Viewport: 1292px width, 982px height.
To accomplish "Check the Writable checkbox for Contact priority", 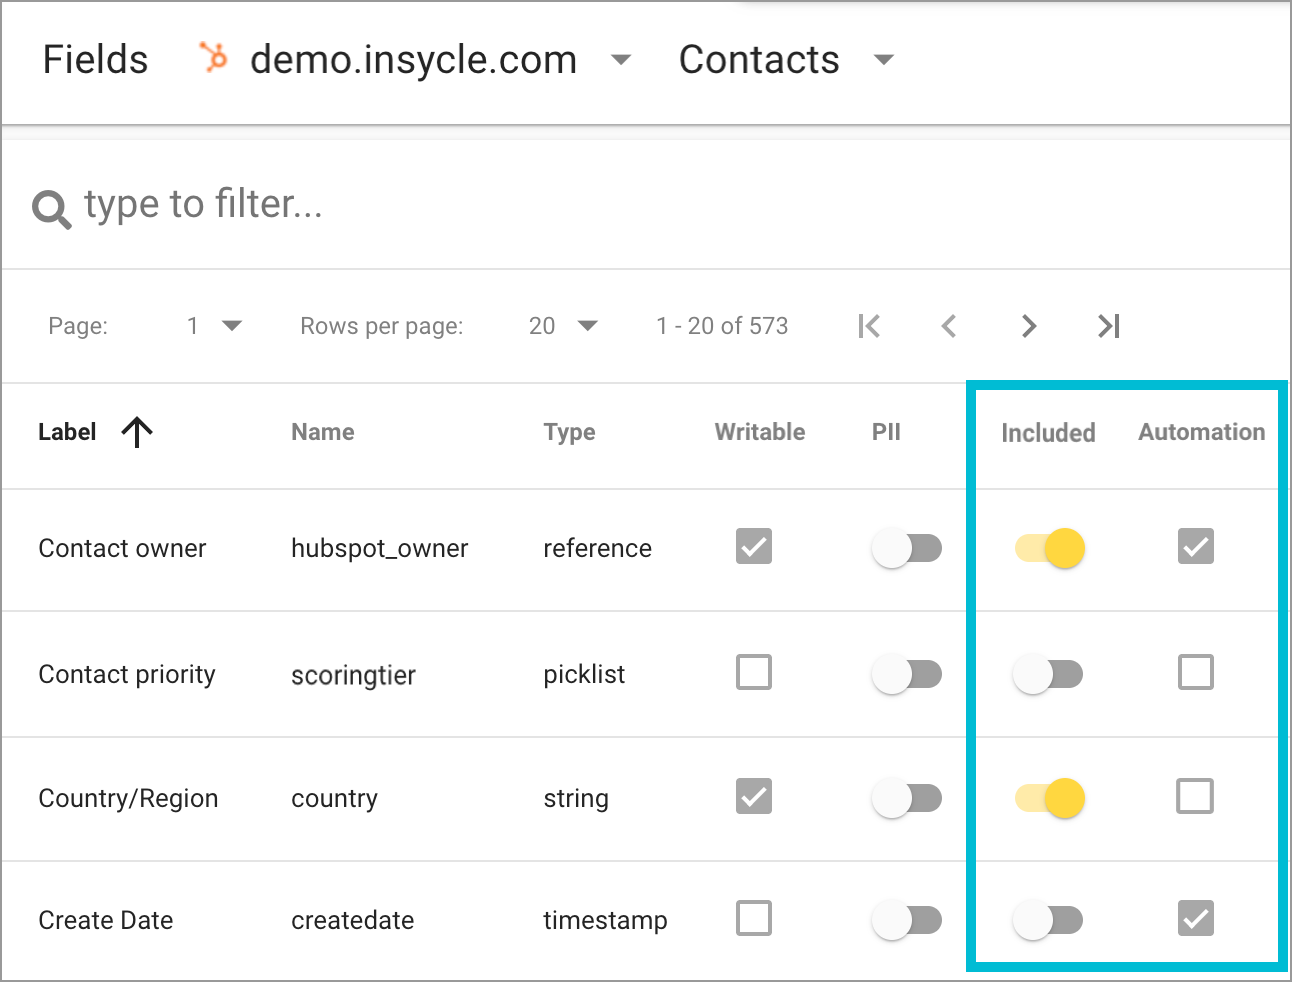I will point(753,672).
